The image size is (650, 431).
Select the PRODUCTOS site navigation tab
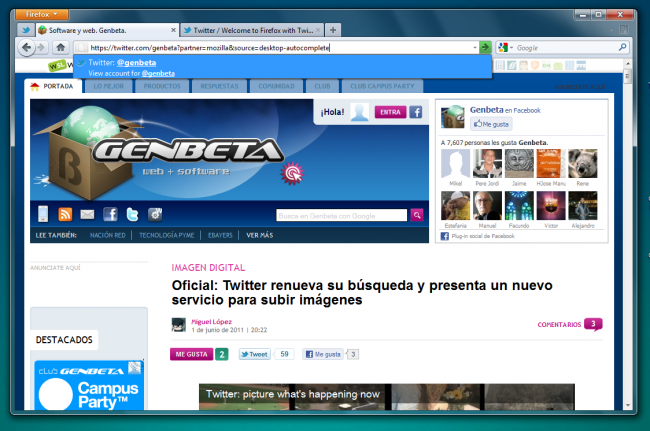coord(161,87)
